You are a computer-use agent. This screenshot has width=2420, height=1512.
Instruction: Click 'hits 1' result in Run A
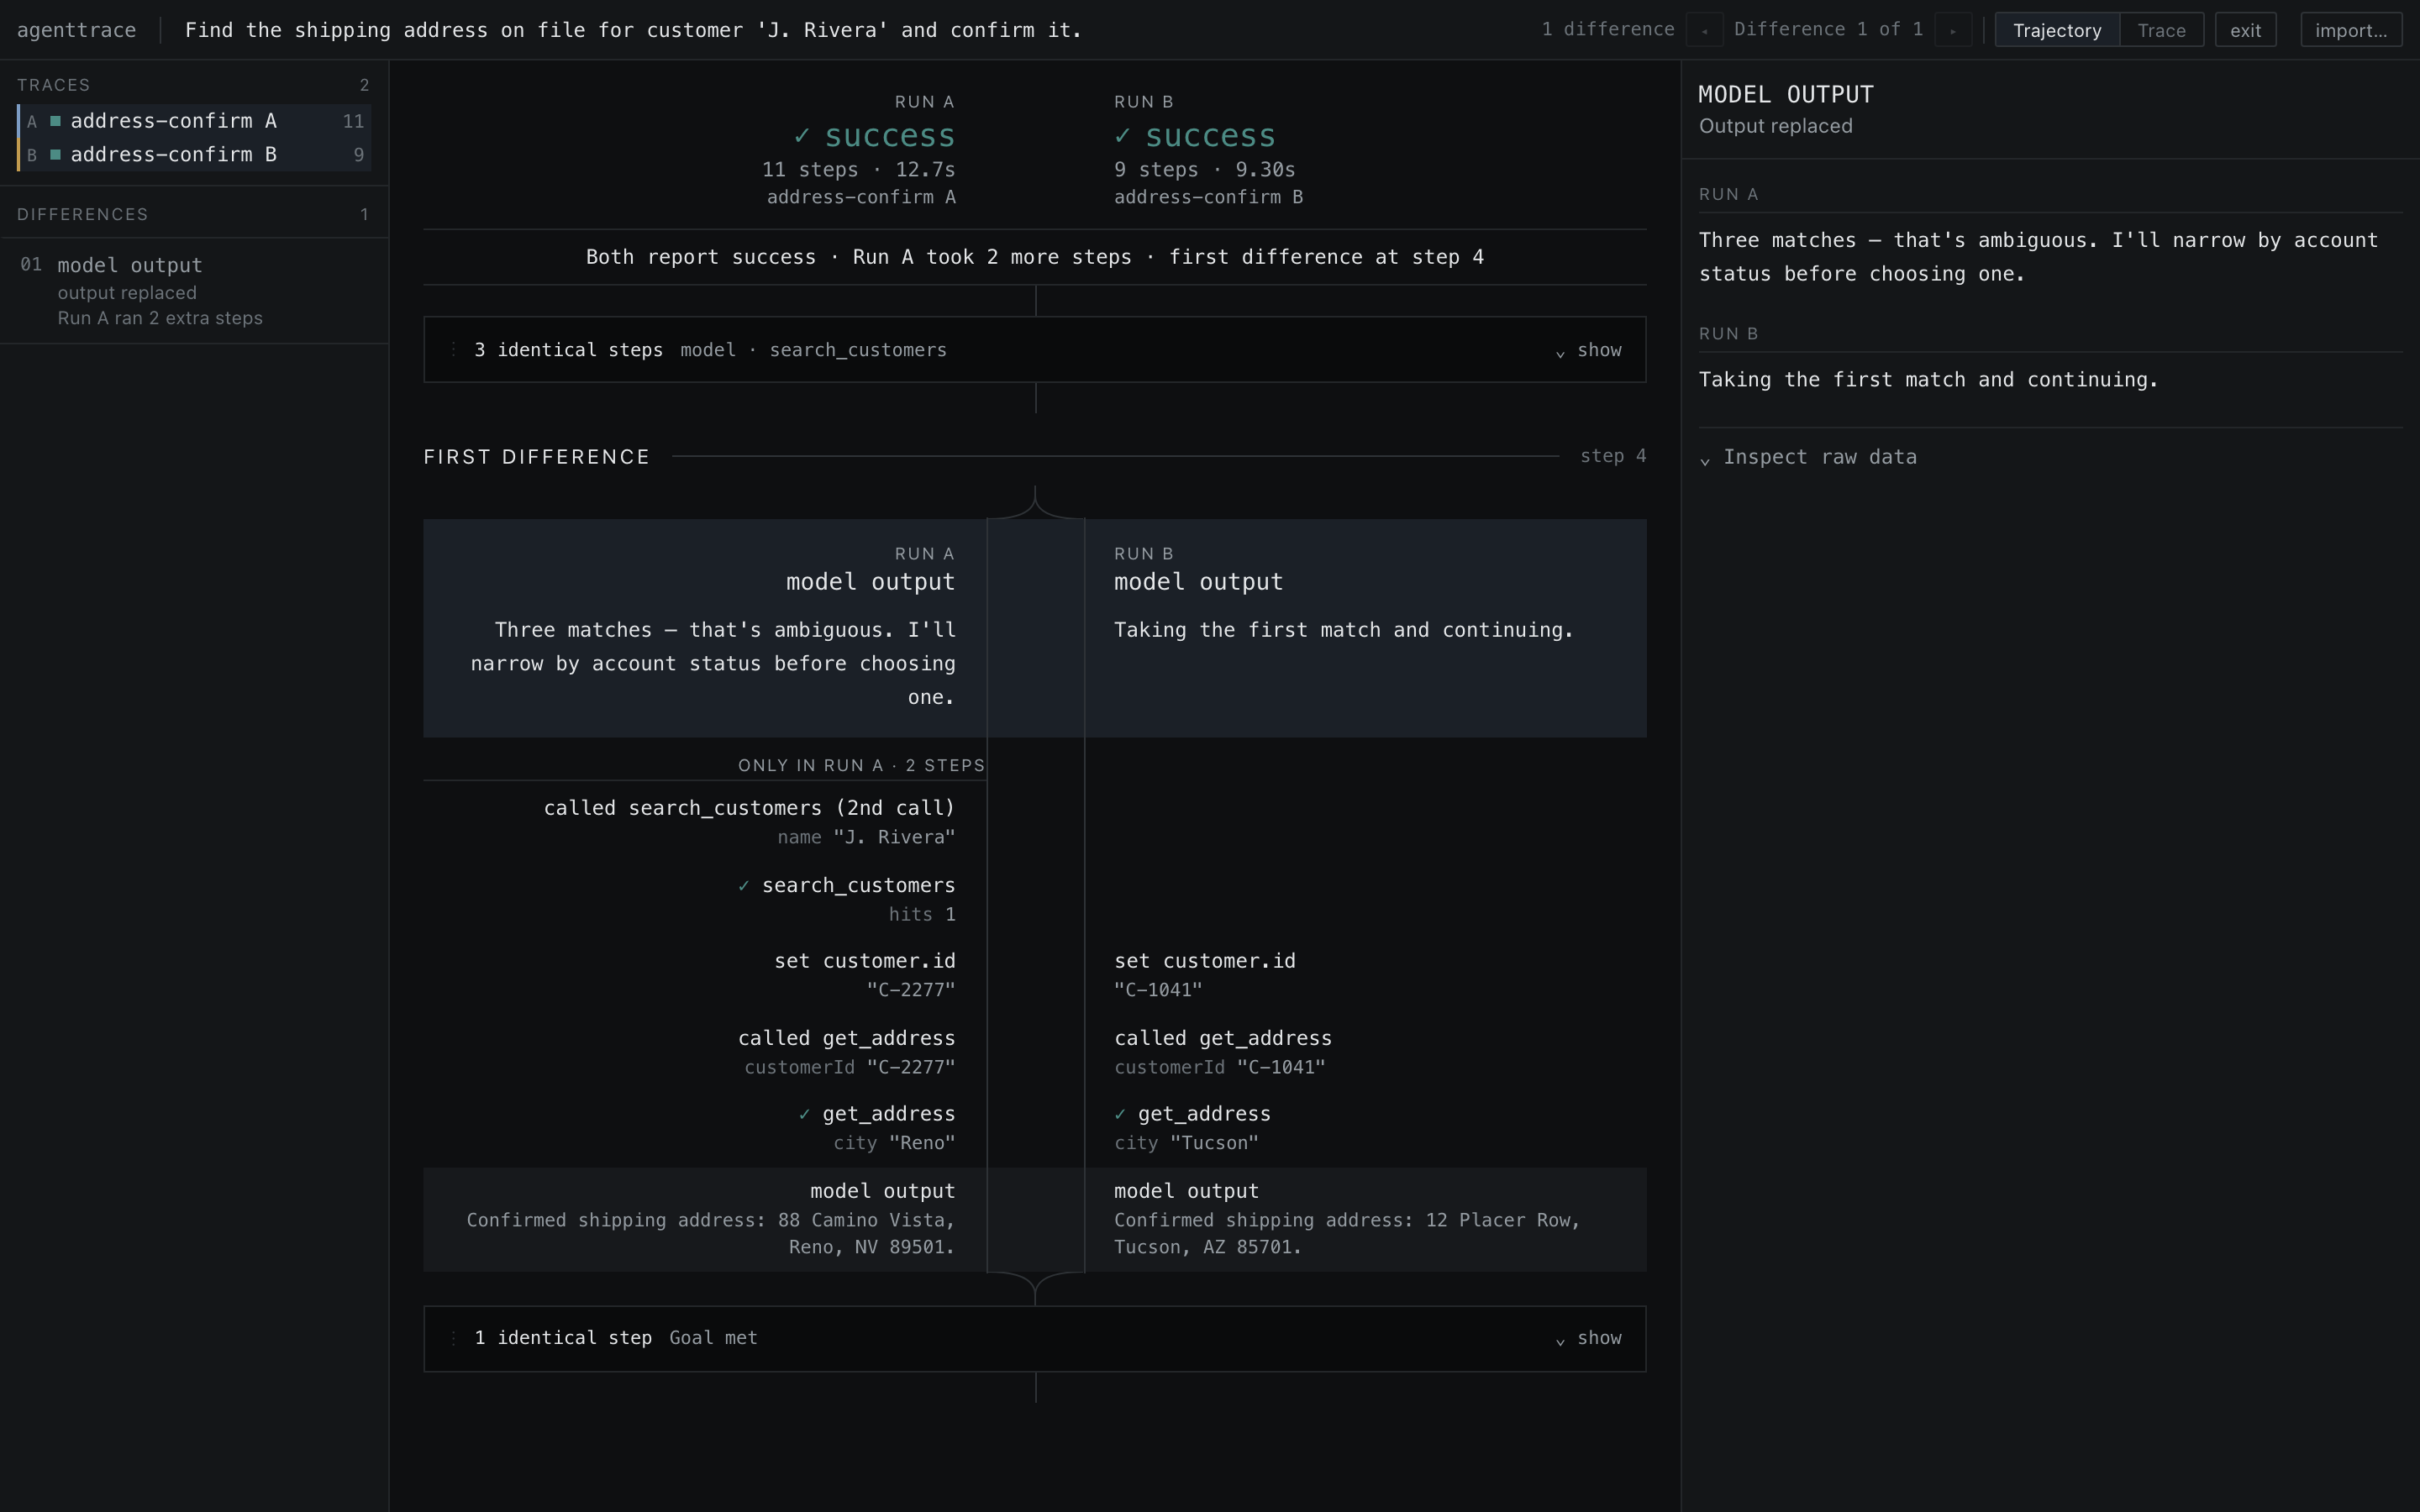[922, 915]
